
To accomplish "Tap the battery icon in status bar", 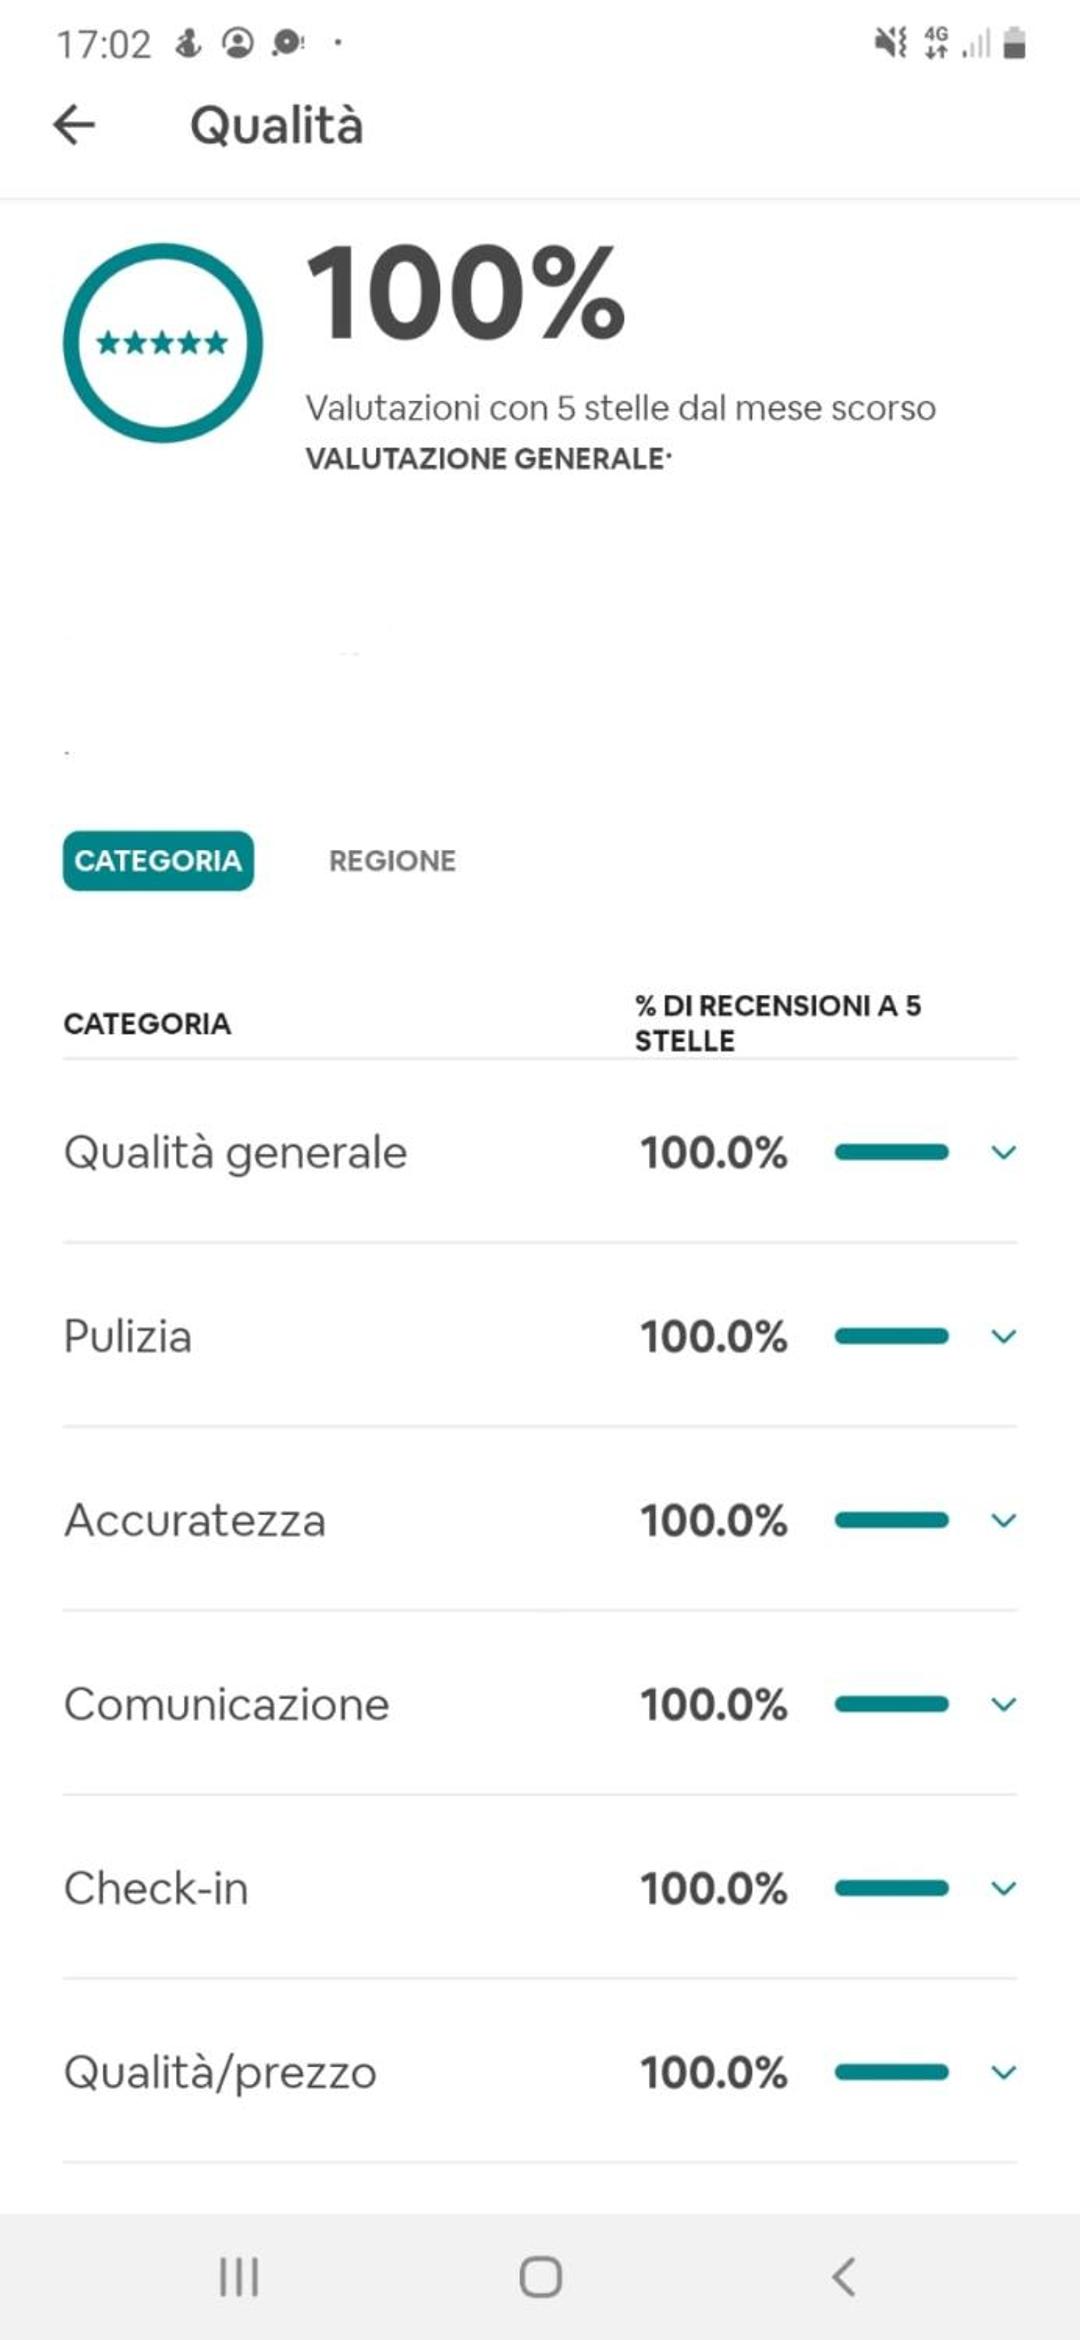I will 1014,43.
